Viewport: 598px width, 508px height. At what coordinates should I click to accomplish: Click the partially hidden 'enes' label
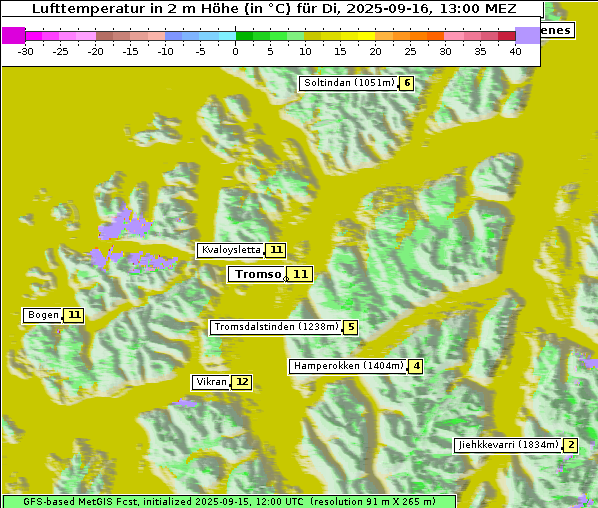[x=557, y=31]
